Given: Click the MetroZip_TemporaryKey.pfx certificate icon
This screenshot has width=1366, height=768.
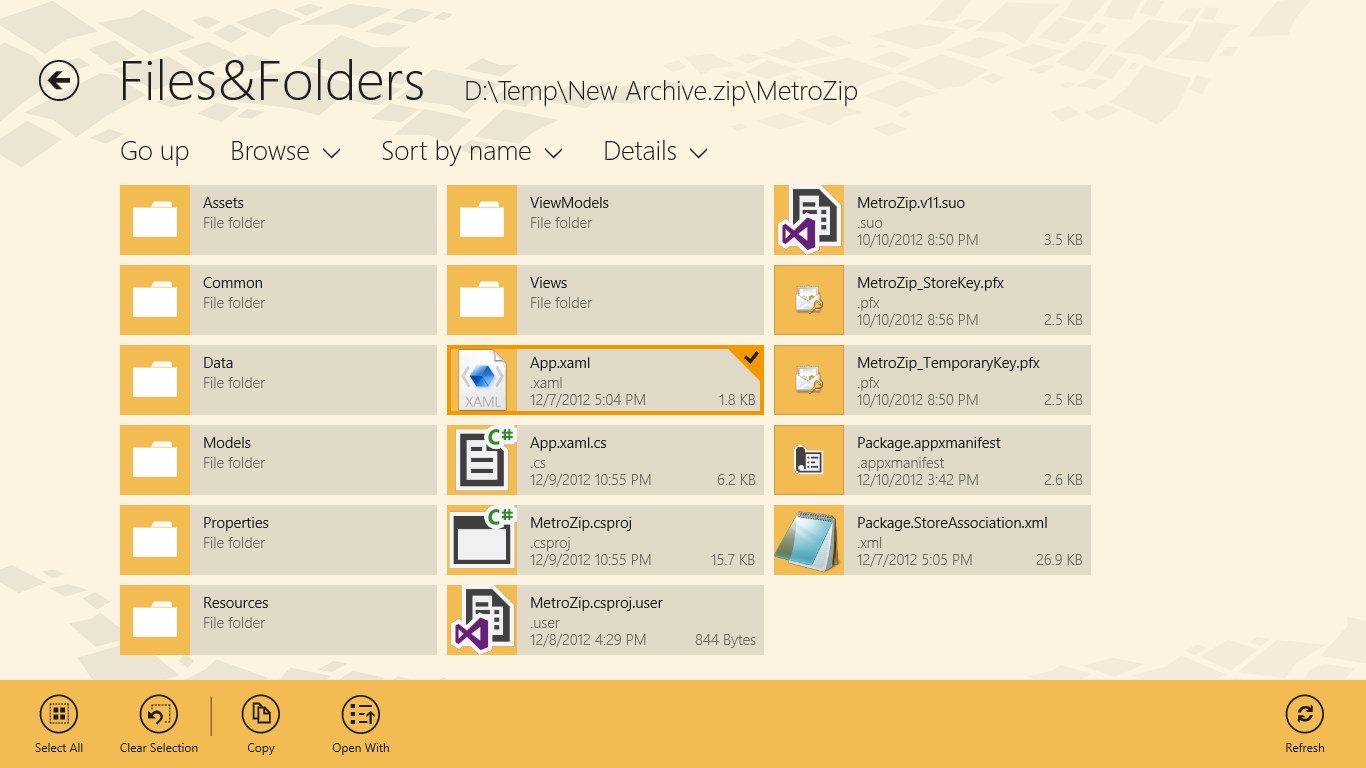Looking at the screenshot, I should pos(809,380).
